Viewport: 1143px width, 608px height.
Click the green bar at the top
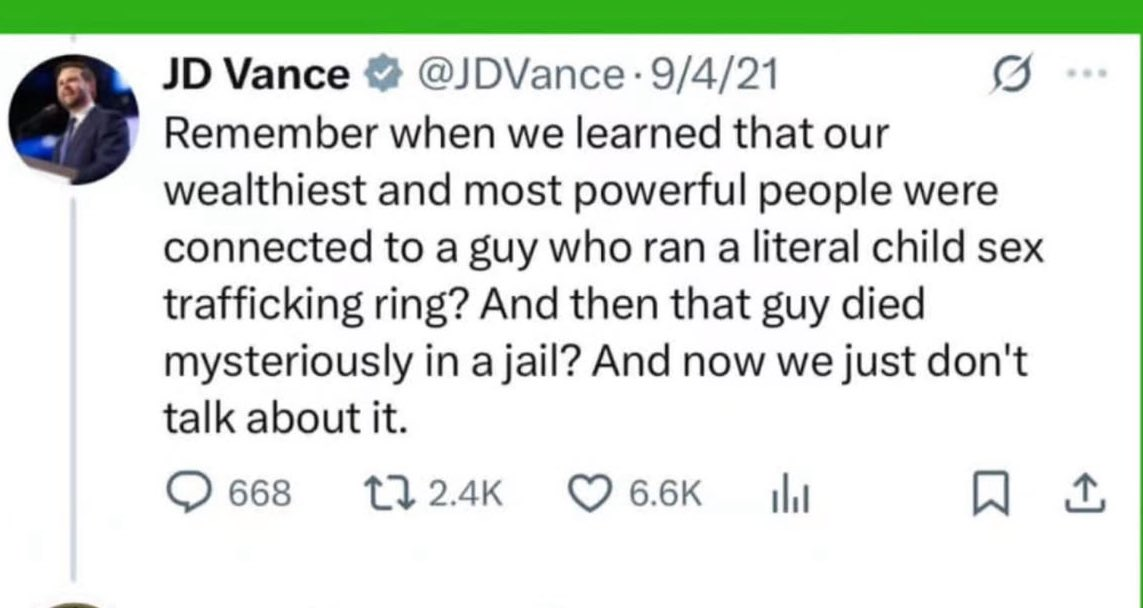572,16
